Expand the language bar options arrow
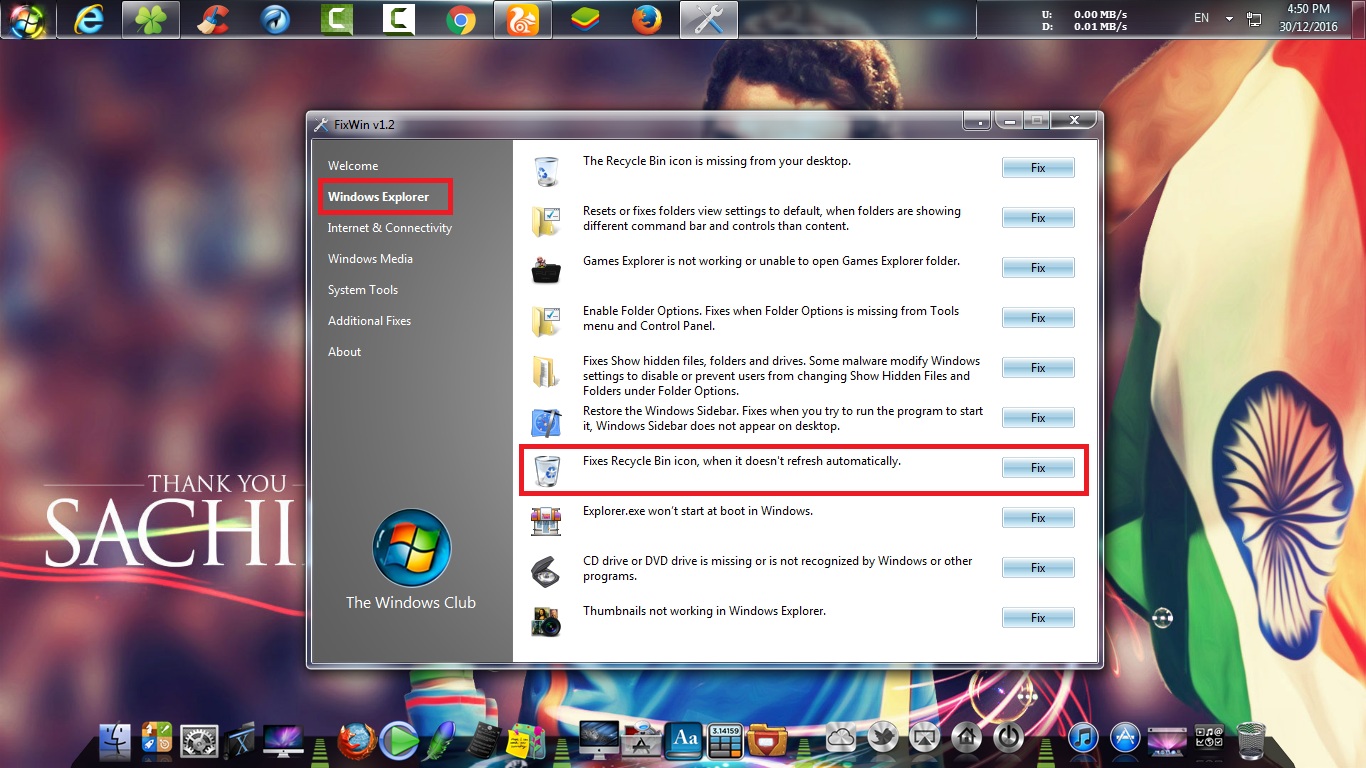1366x768 pixels. coord(1229,19)
